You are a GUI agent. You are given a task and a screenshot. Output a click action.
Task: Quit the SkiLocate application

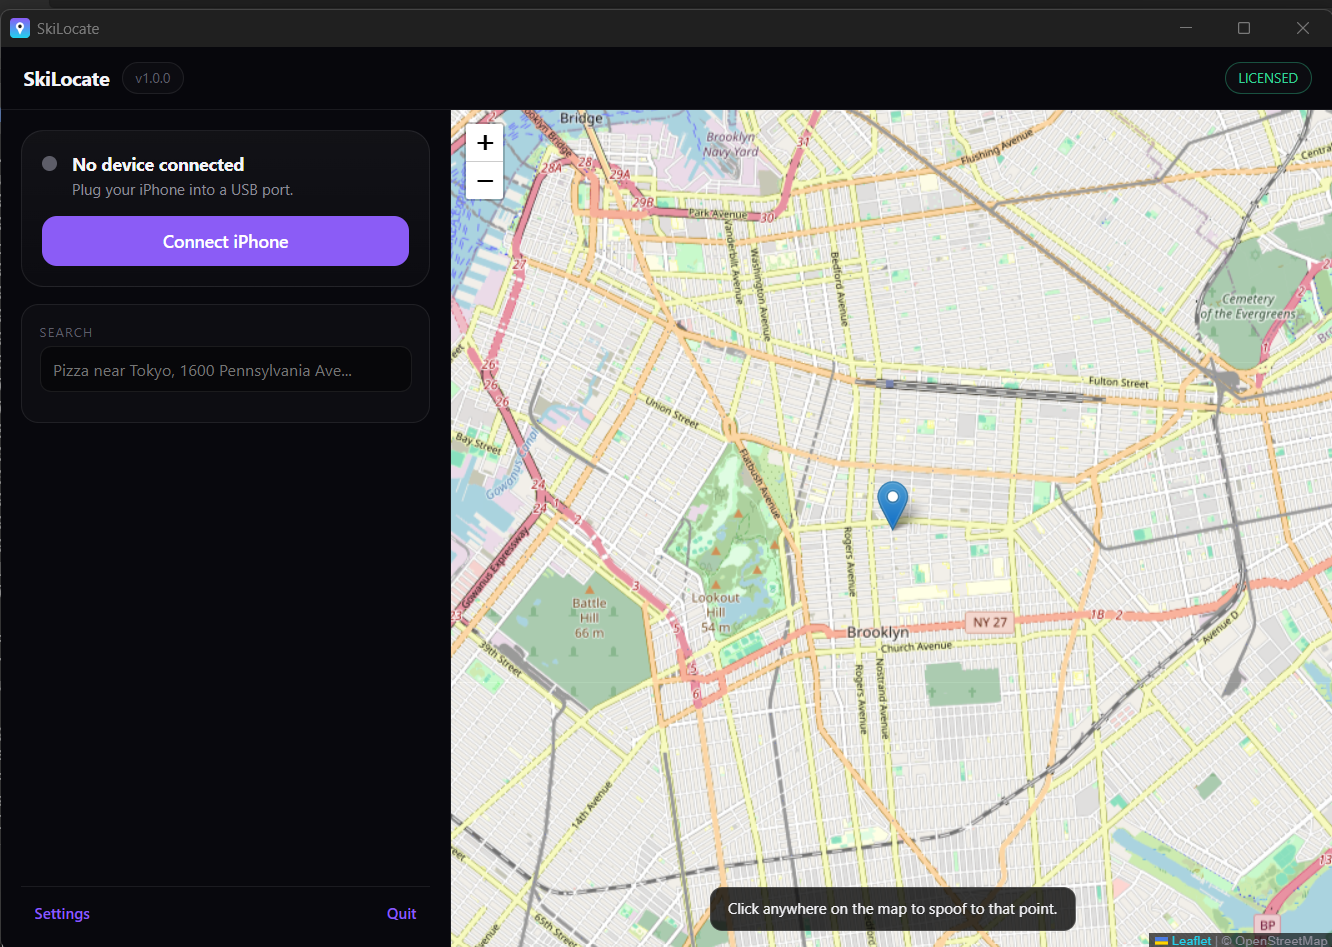(x=401, y=914)
